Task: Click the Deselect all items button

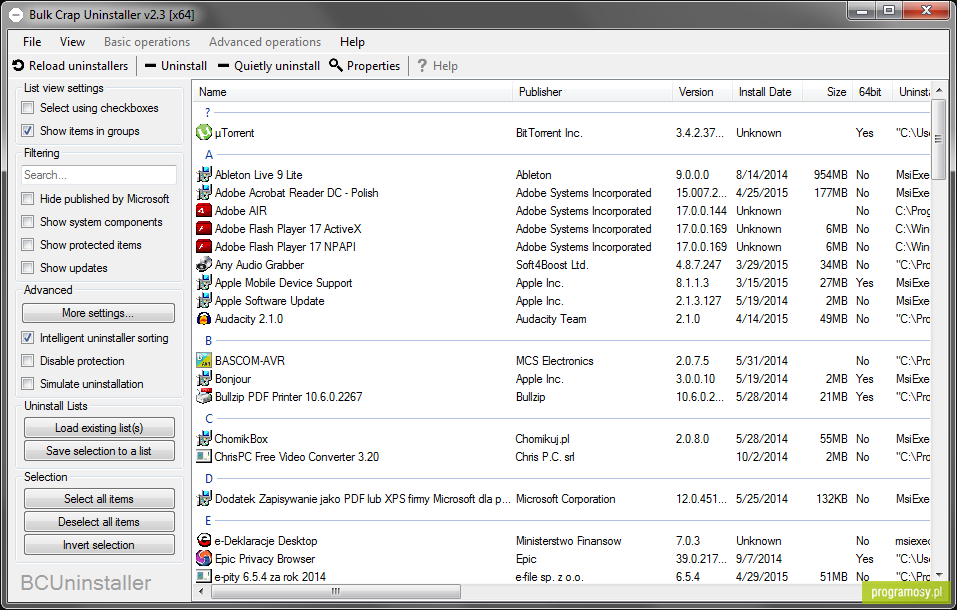Action: pos(99,522)
